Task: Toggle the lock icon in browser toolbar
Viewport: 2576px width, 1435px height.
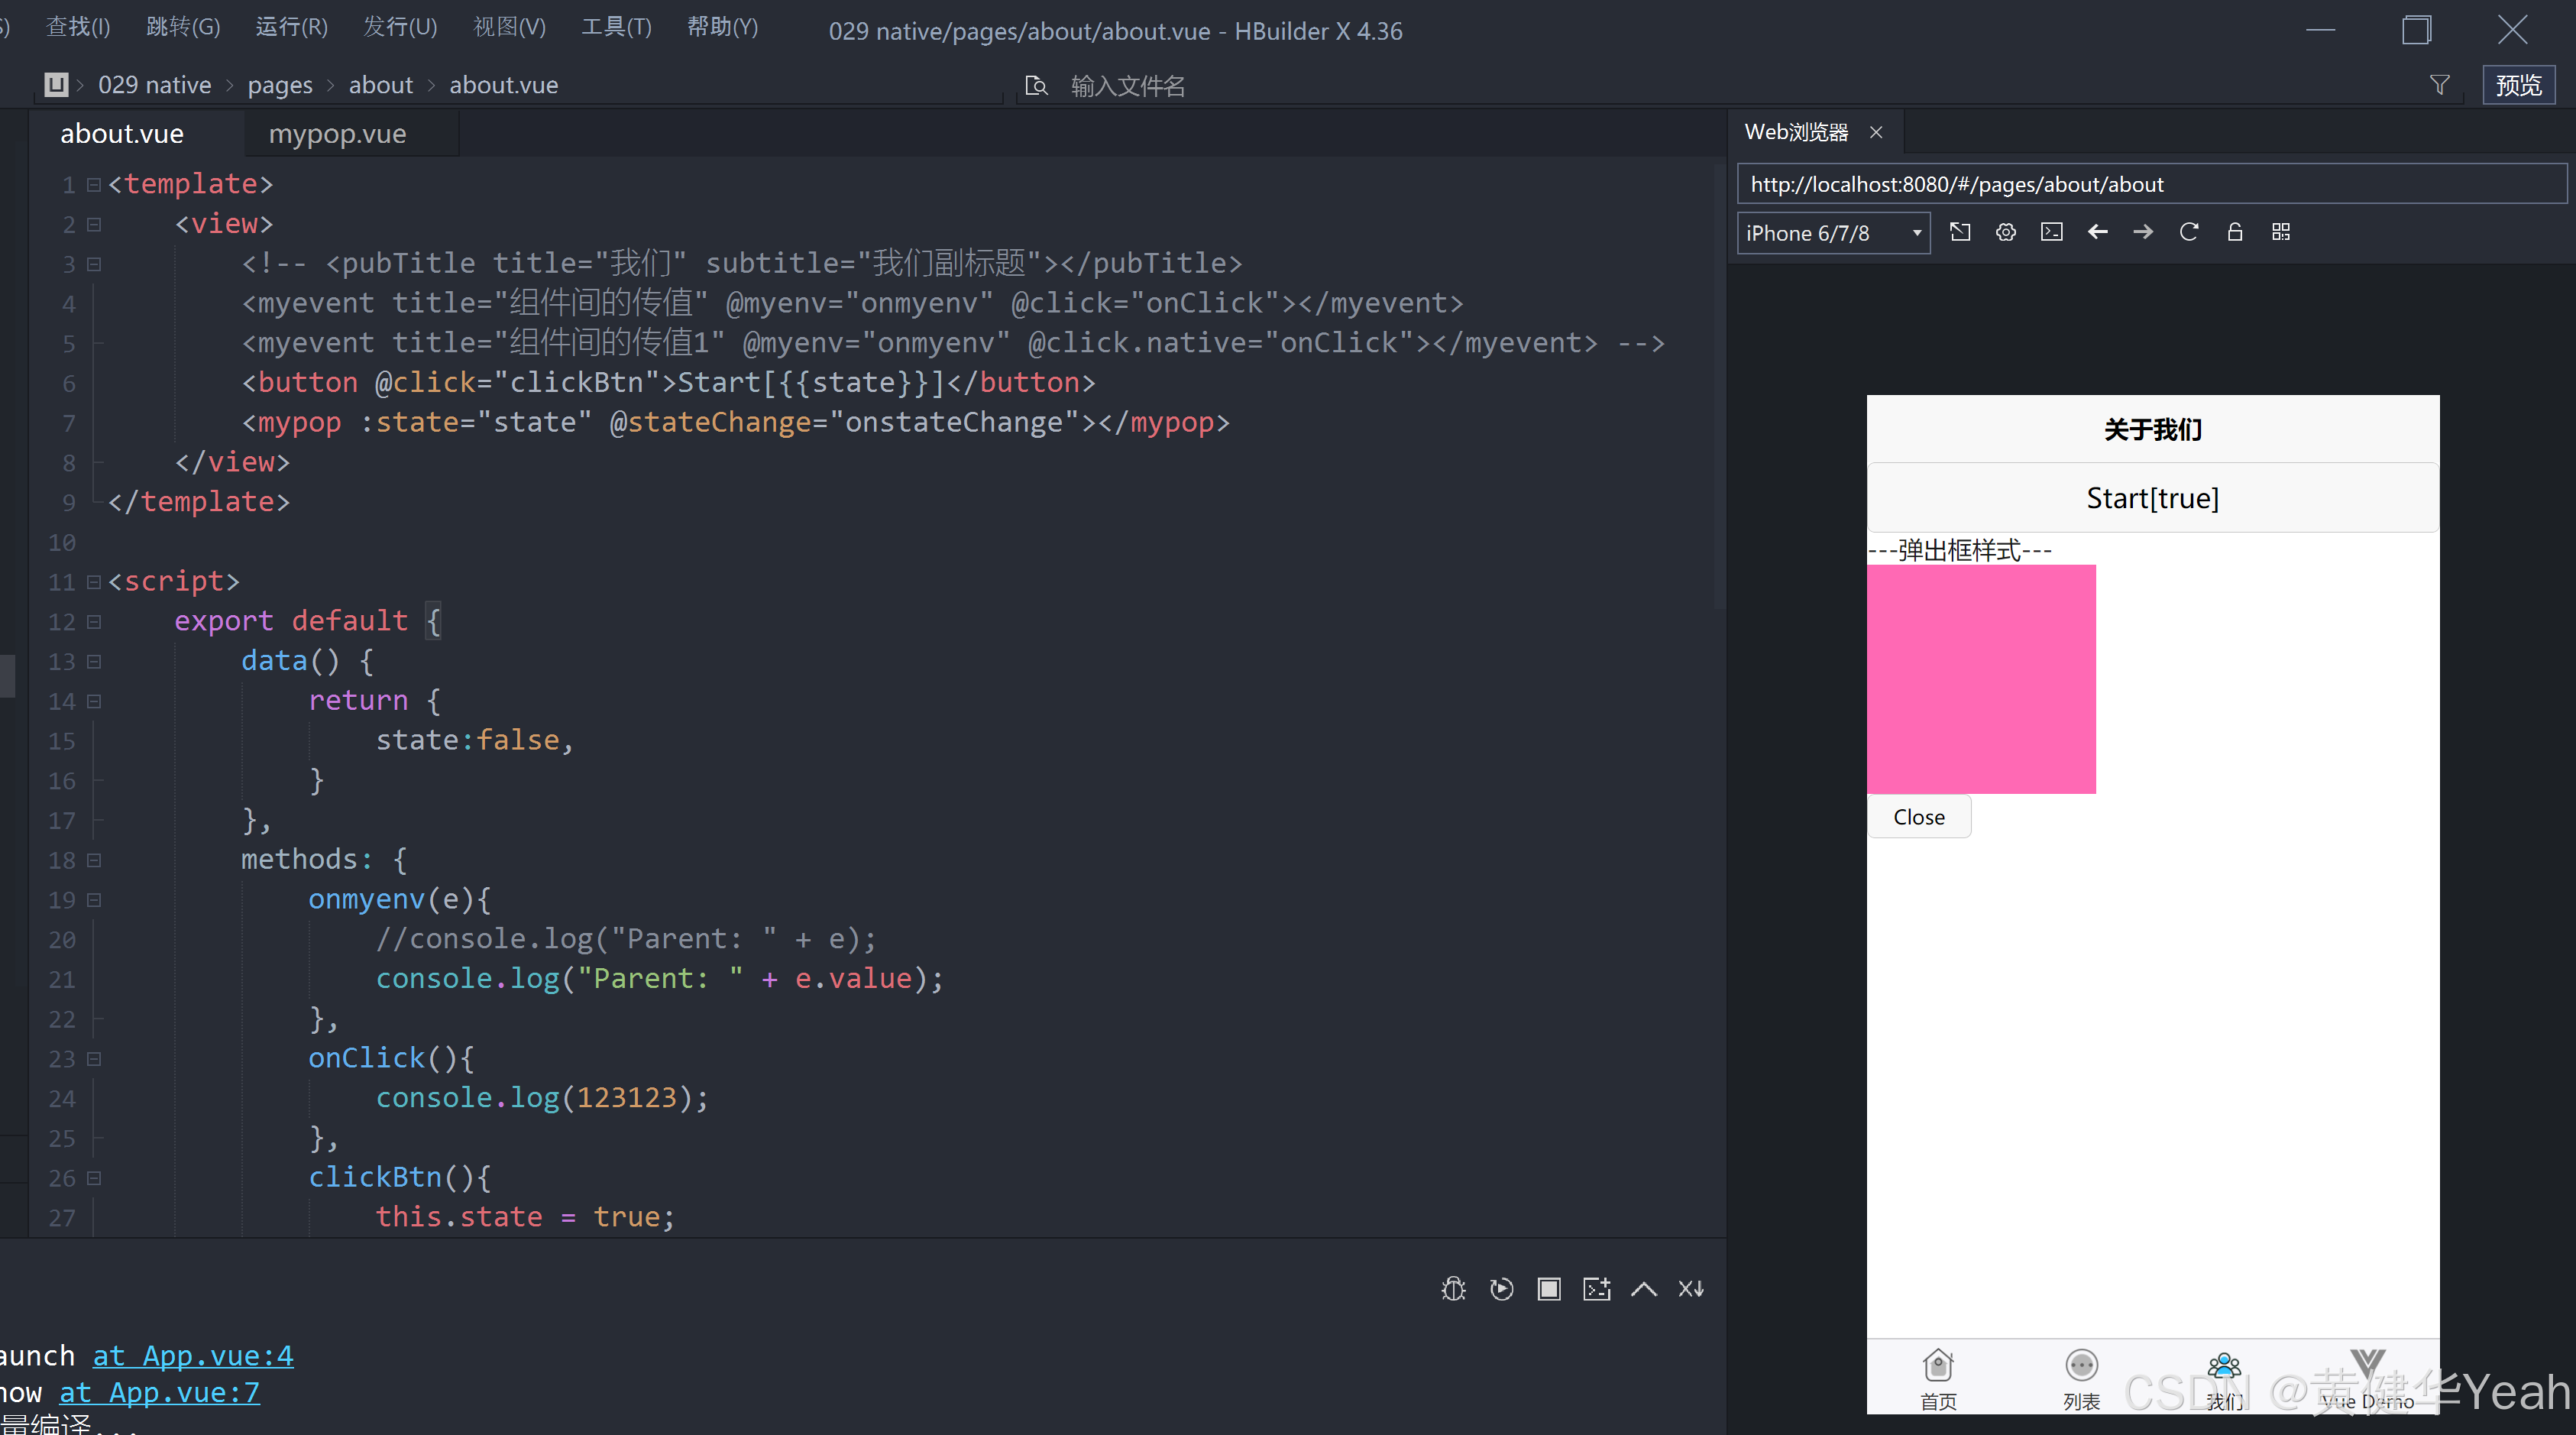Action: (2235, 232)
